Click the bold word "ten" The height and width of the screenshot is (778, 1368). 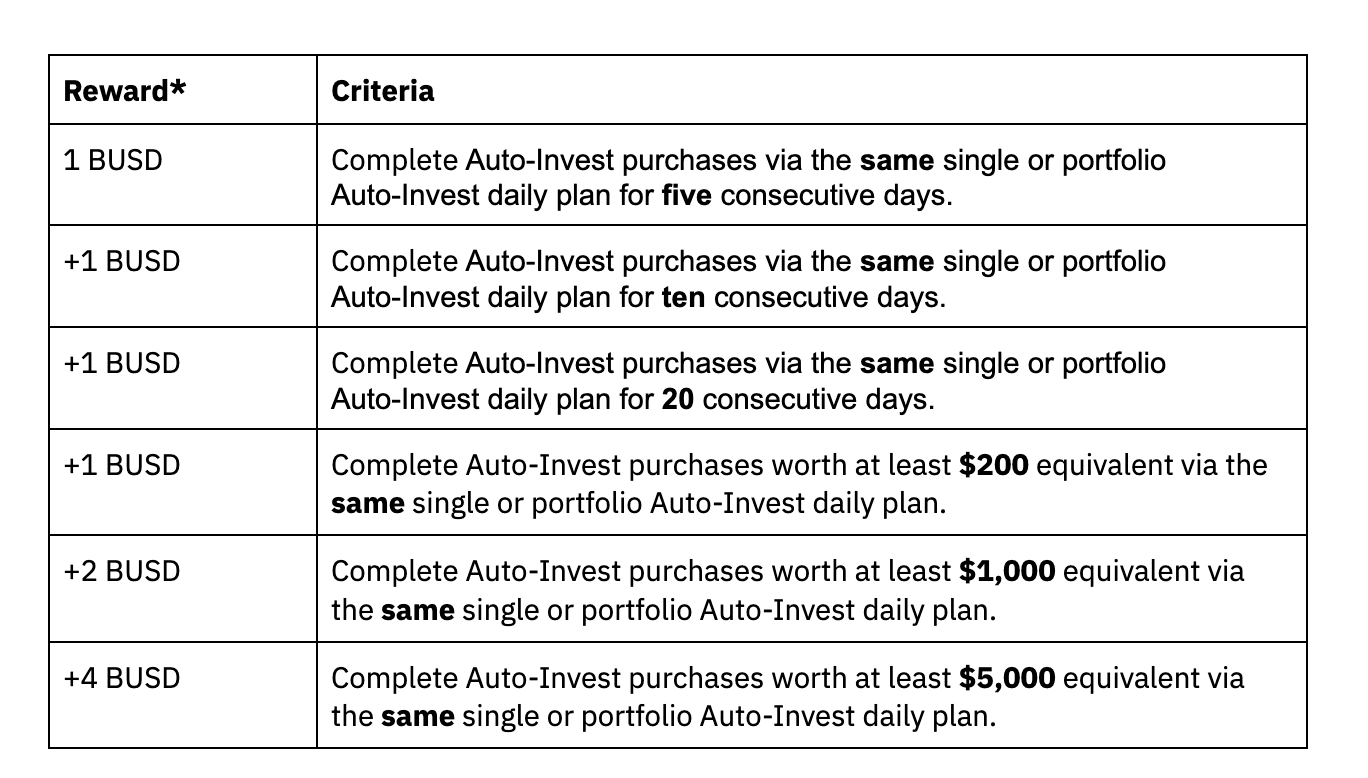point(683,297)
